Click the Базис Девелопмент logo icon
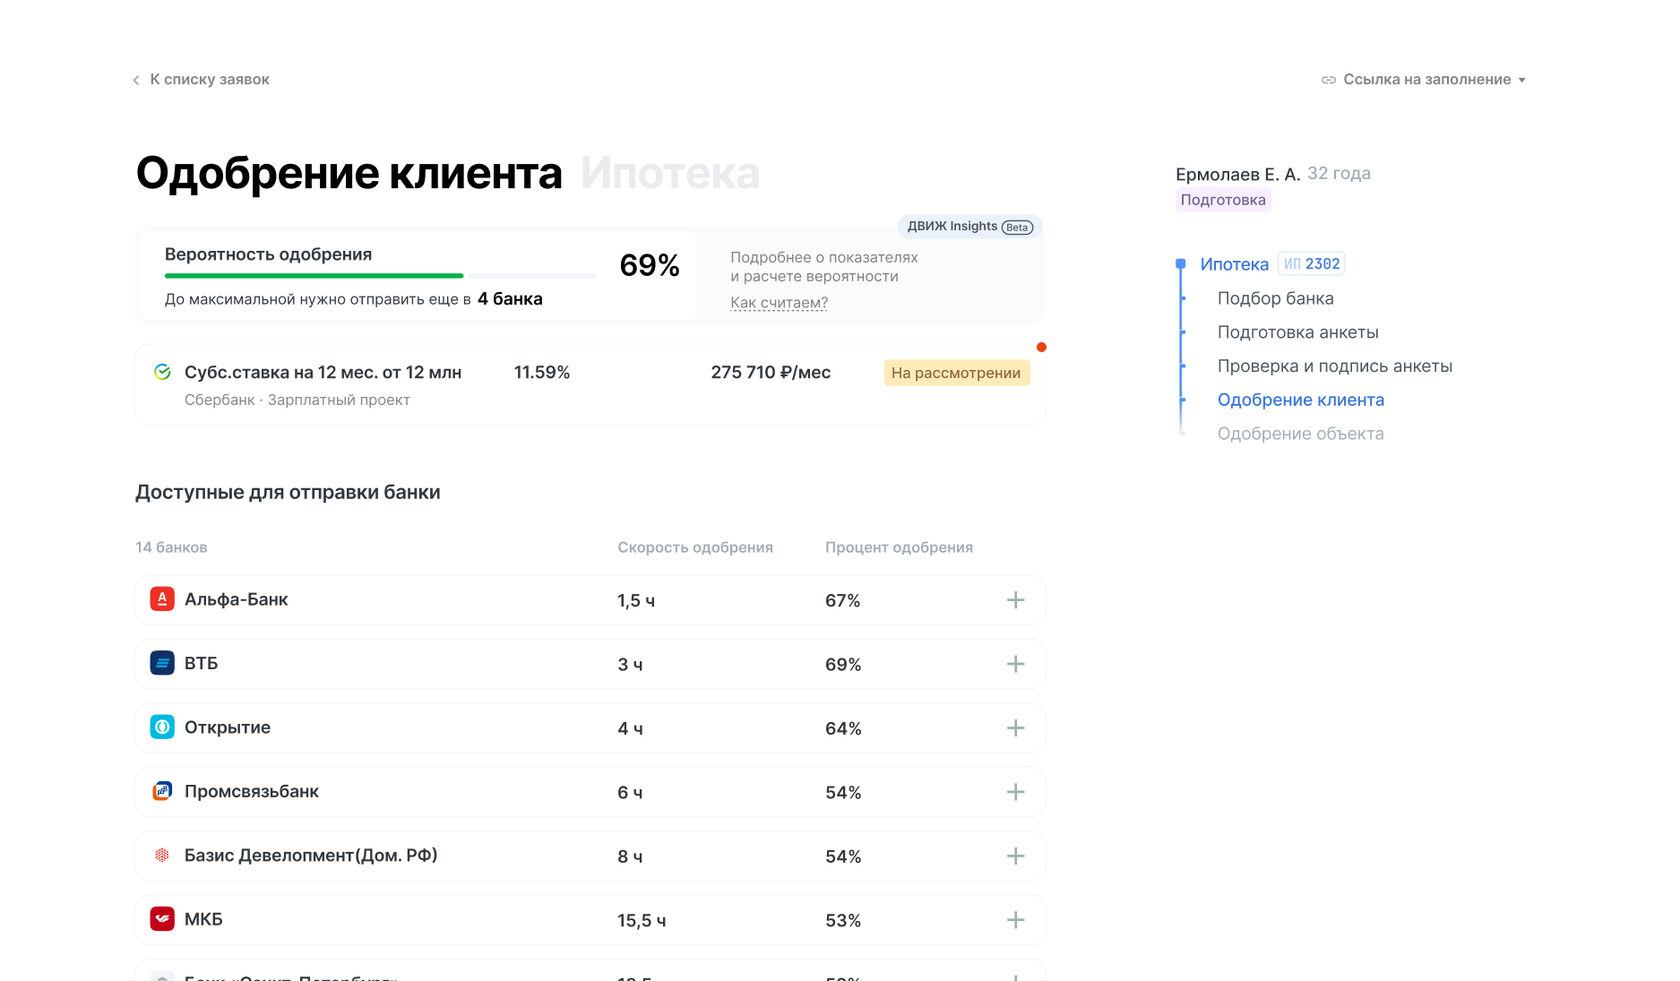The height and width of the screenshot is (981, 1680). [162, 855]
